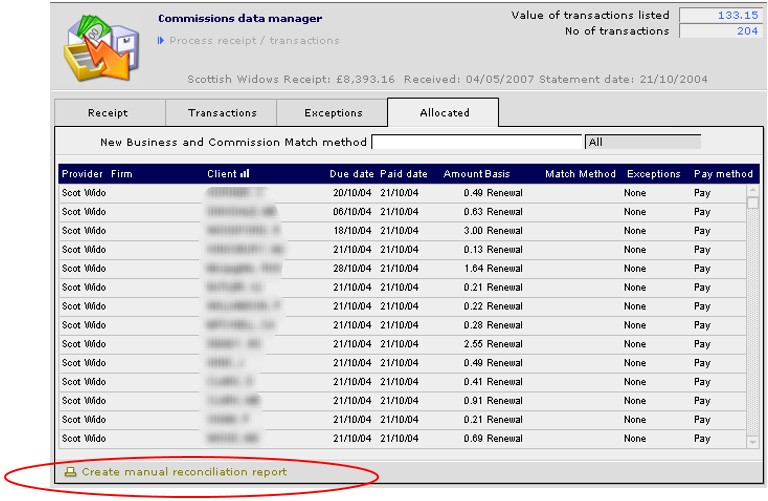768x501 pixels.
Task: Click the Pay method column header
Action: click(x=723, y=174)
